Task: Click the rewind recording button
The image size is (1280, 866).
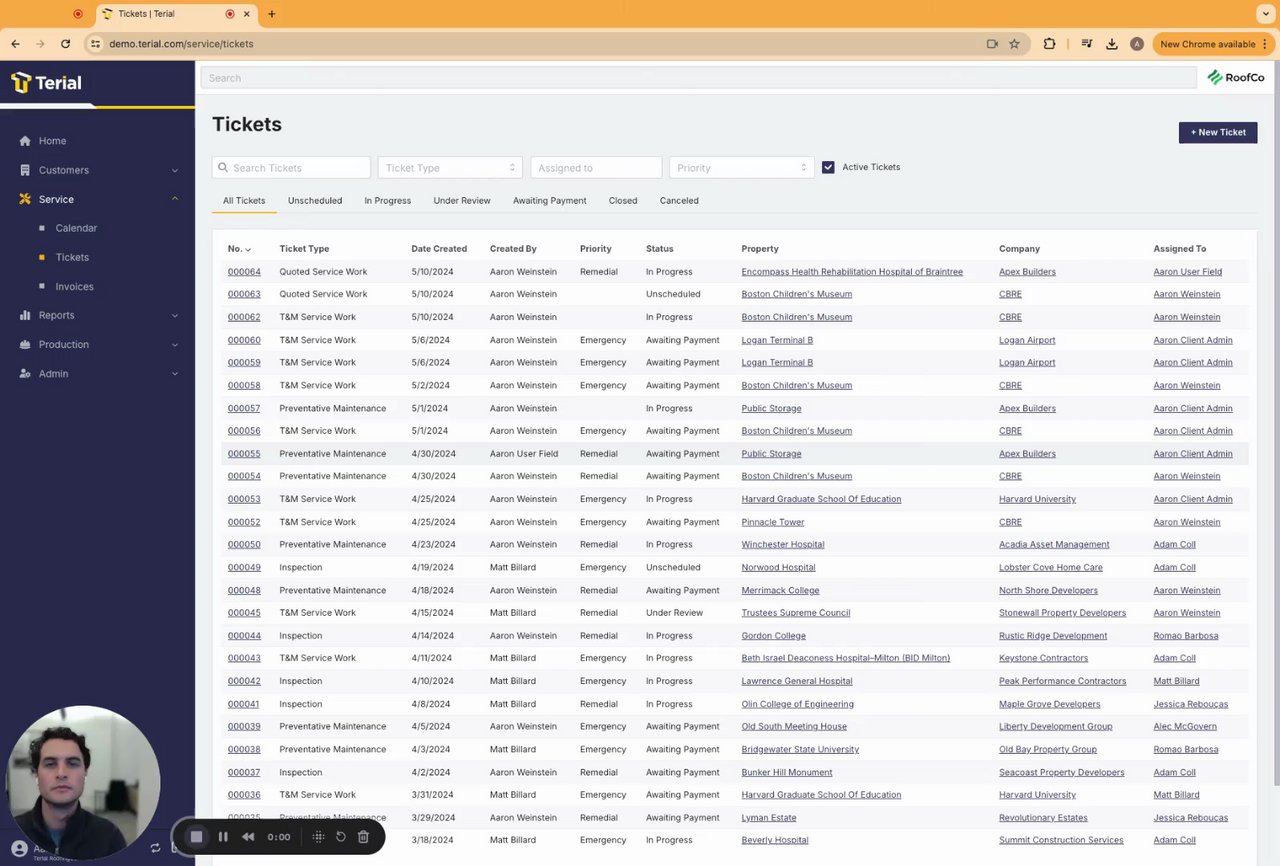Action: [x=248, y=837]
